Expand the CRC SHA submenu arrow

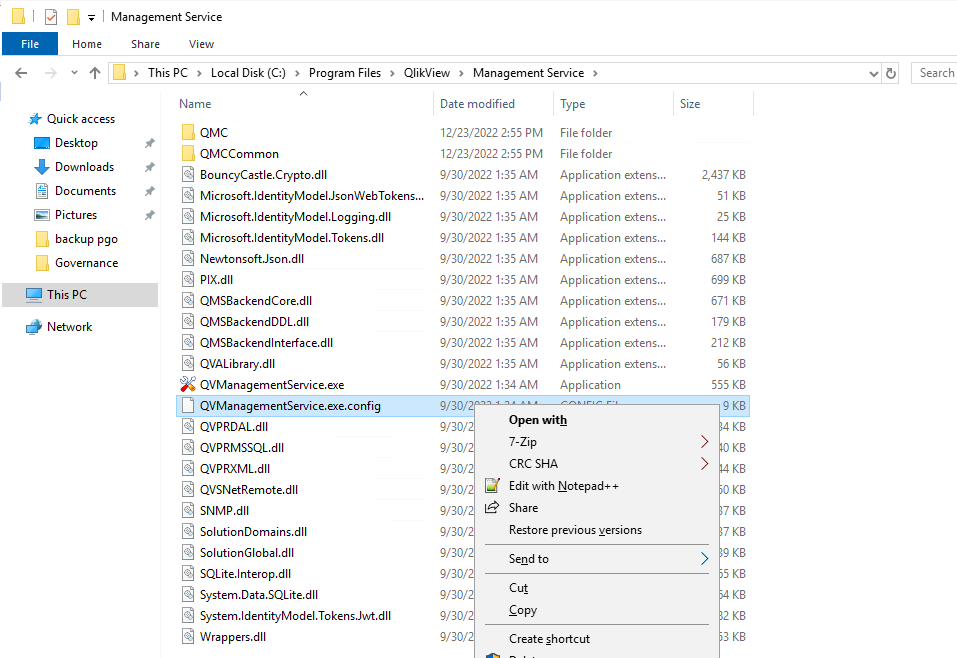coord(704,463)
